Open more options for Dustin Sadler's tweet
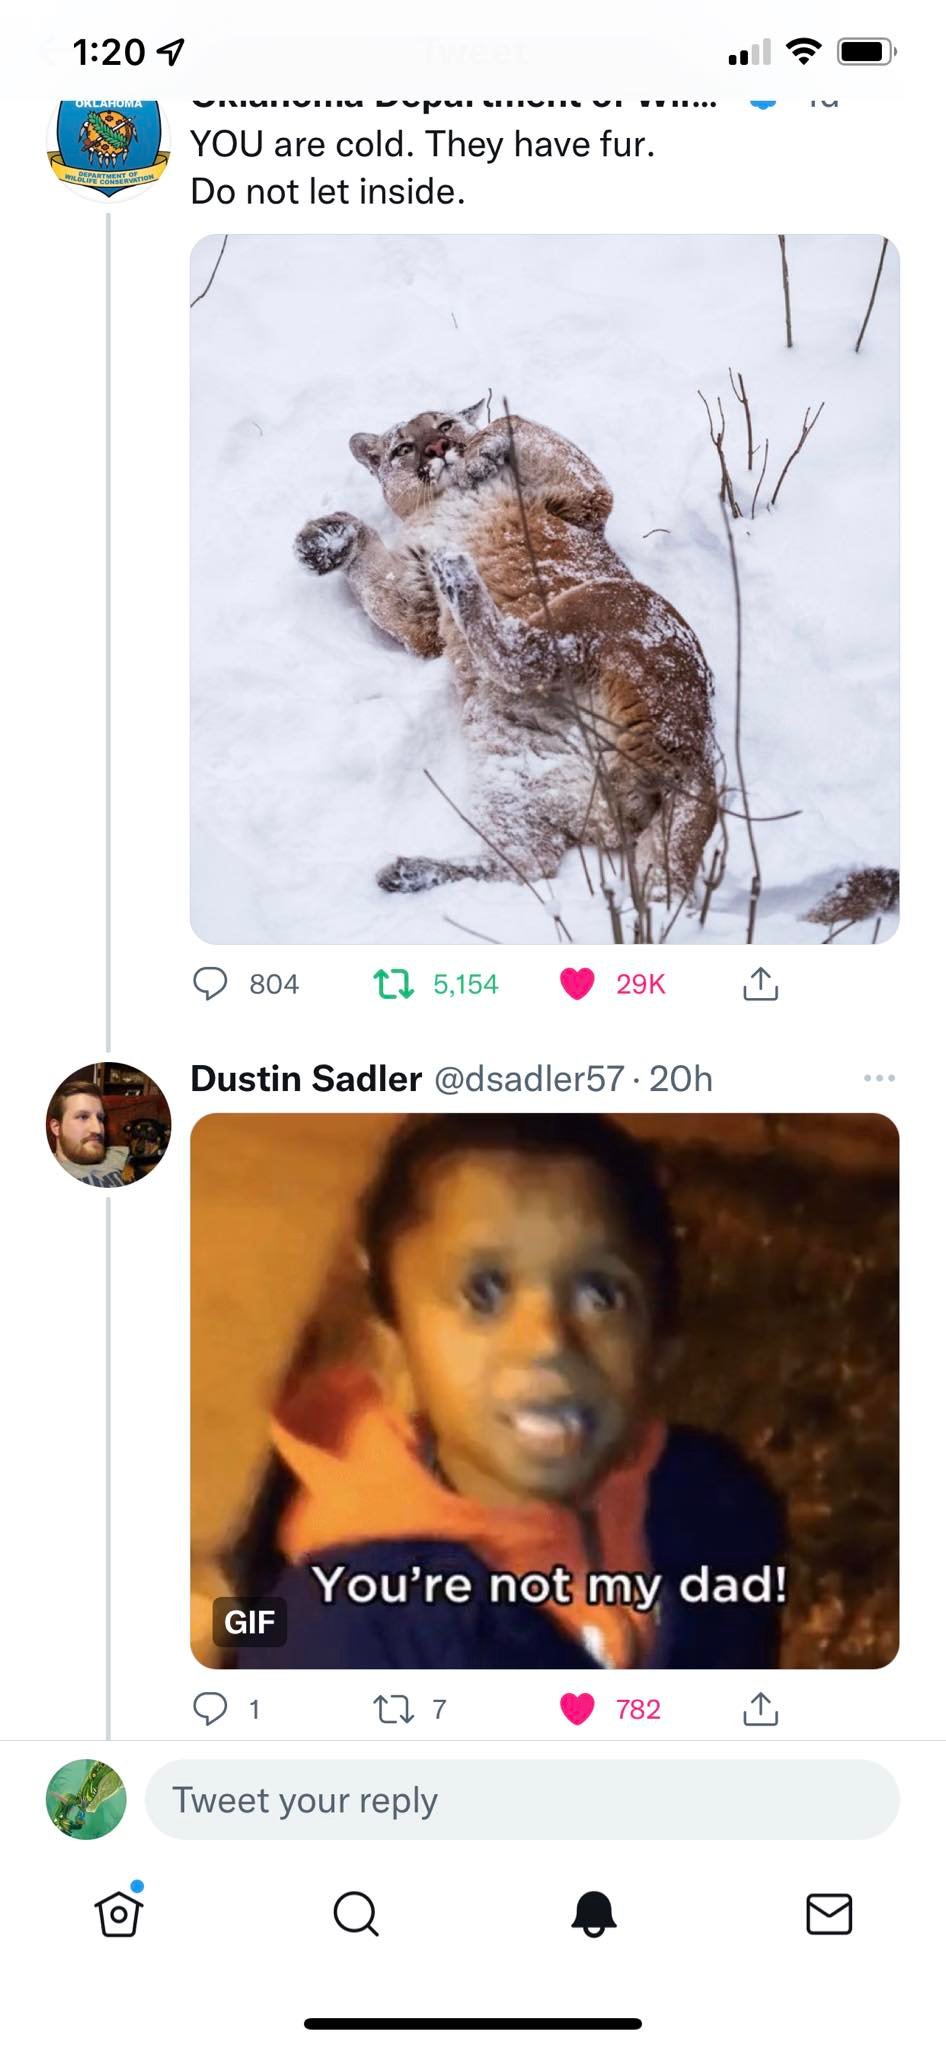The image size is (946, 2048). [879, 1078]
